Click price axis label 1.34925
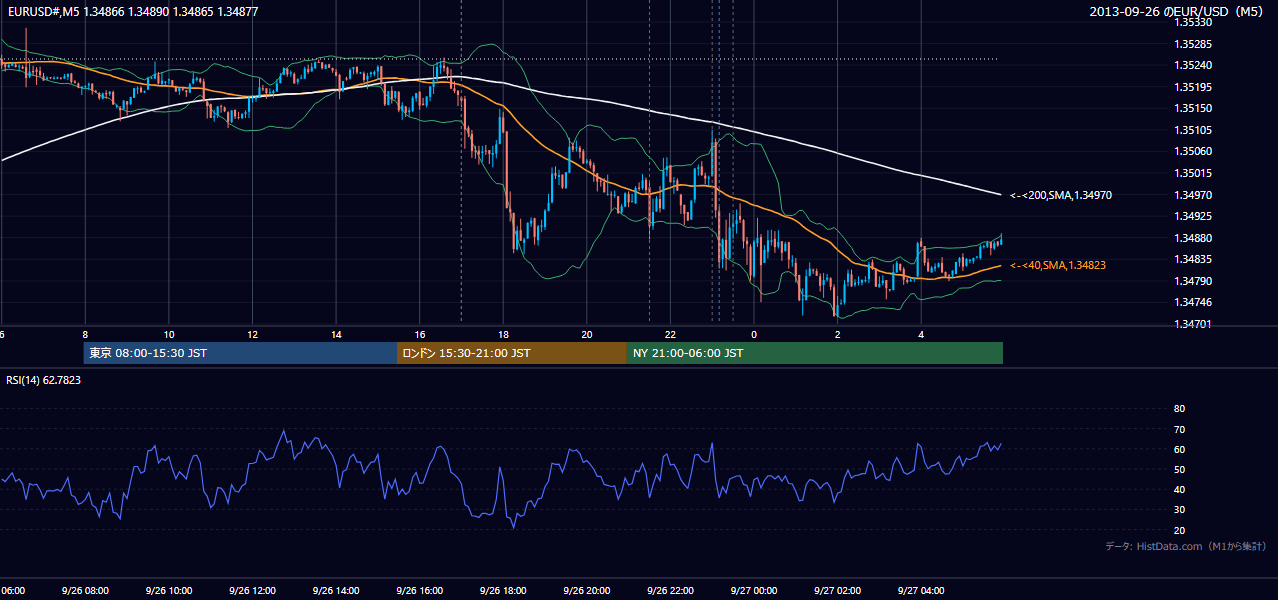Viewport: 1278px width, 600px height. coord(1193,216)
